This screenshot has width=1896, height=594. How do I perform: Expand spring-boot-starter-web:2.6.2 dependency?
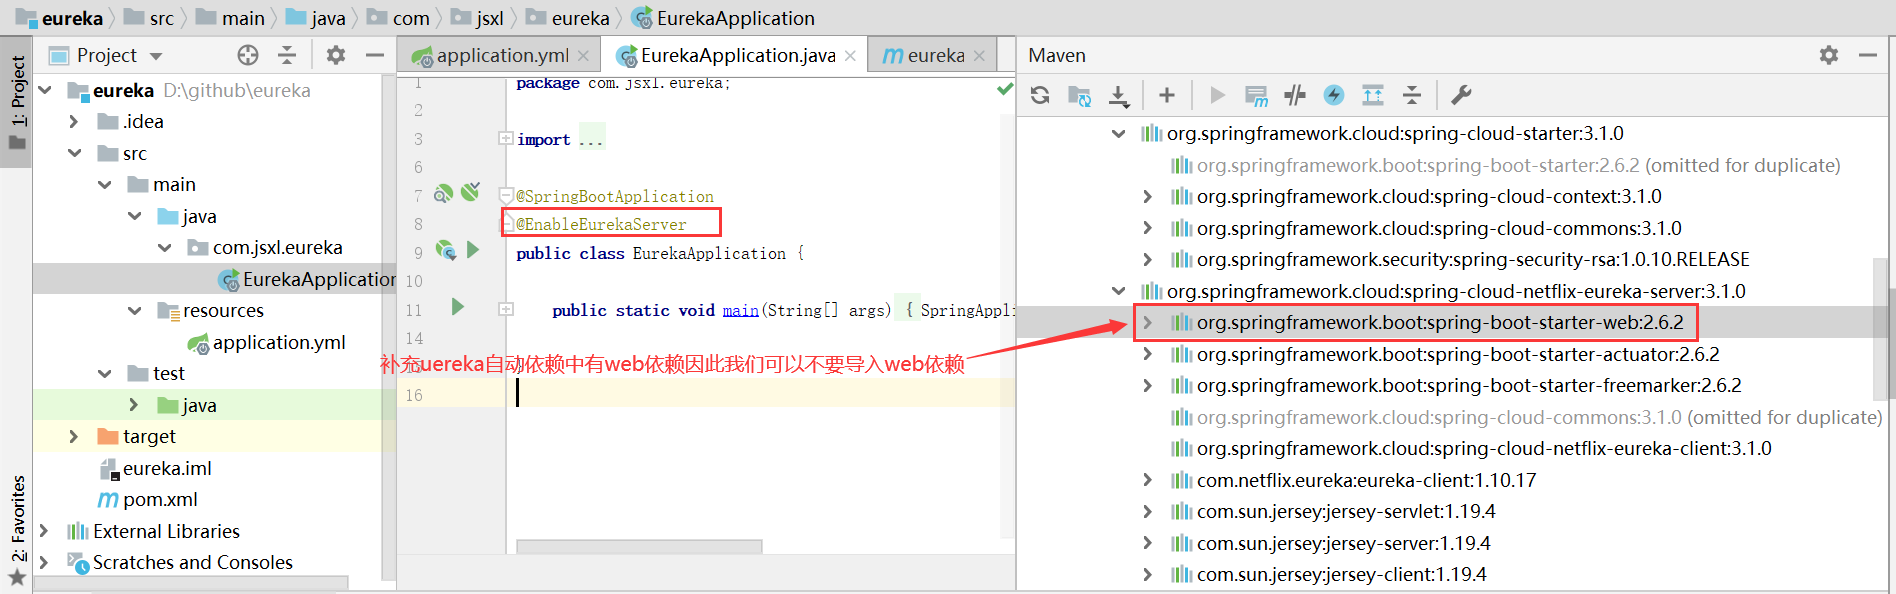[1148, 322]
